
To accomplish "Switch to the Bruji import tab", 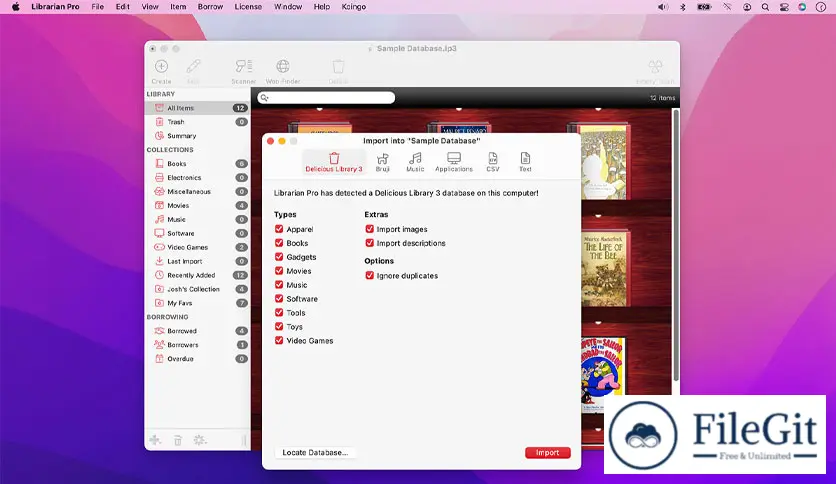I will tap(382, 162).
